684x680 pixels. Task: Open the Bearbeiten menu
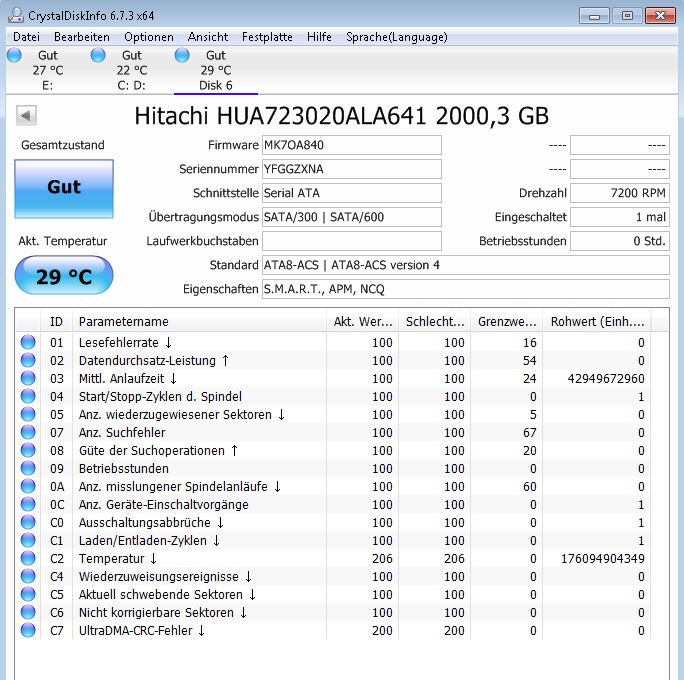click(82, 37)
